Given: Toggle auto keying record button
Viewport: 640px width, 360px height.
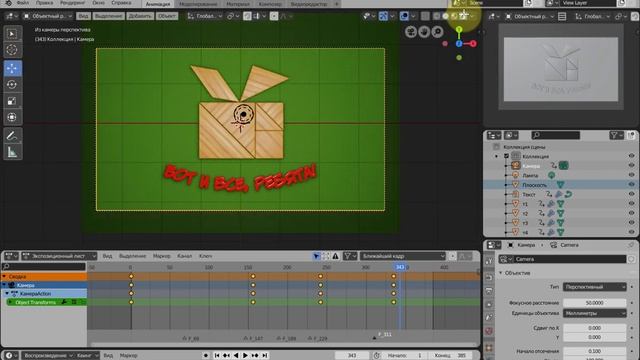Looking at the screenshot, I should (x=205, y=356).
